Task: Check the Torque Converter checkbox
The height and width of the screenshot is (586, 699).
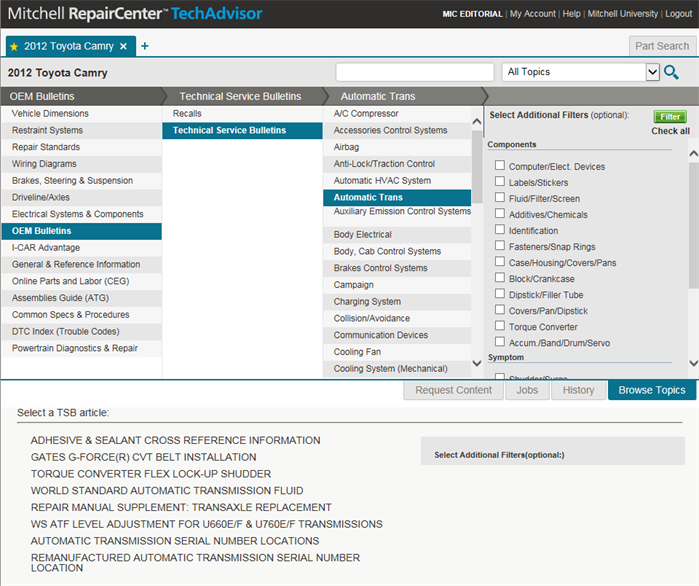Action: tap(500, 326)
